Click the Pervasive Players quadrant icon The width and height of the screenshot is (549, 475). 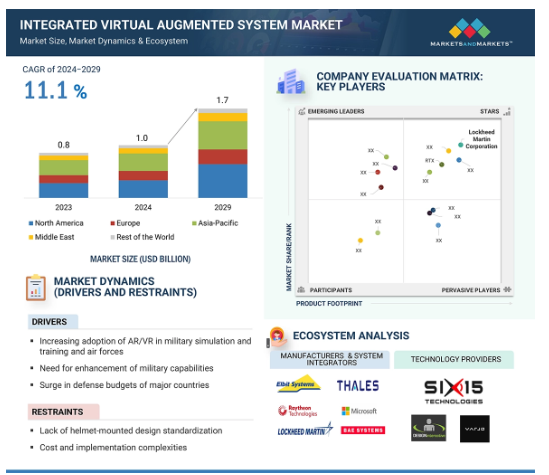coord(507,289)
